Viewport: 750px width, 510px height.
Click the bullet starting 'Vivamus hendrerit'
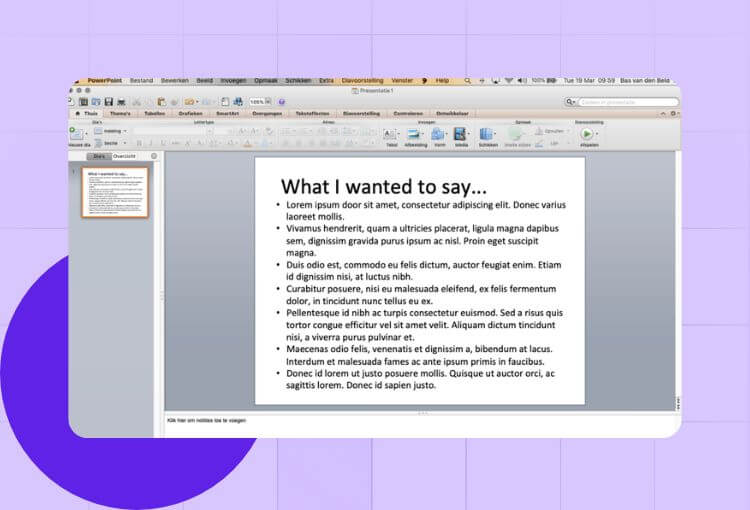[422, 241]
